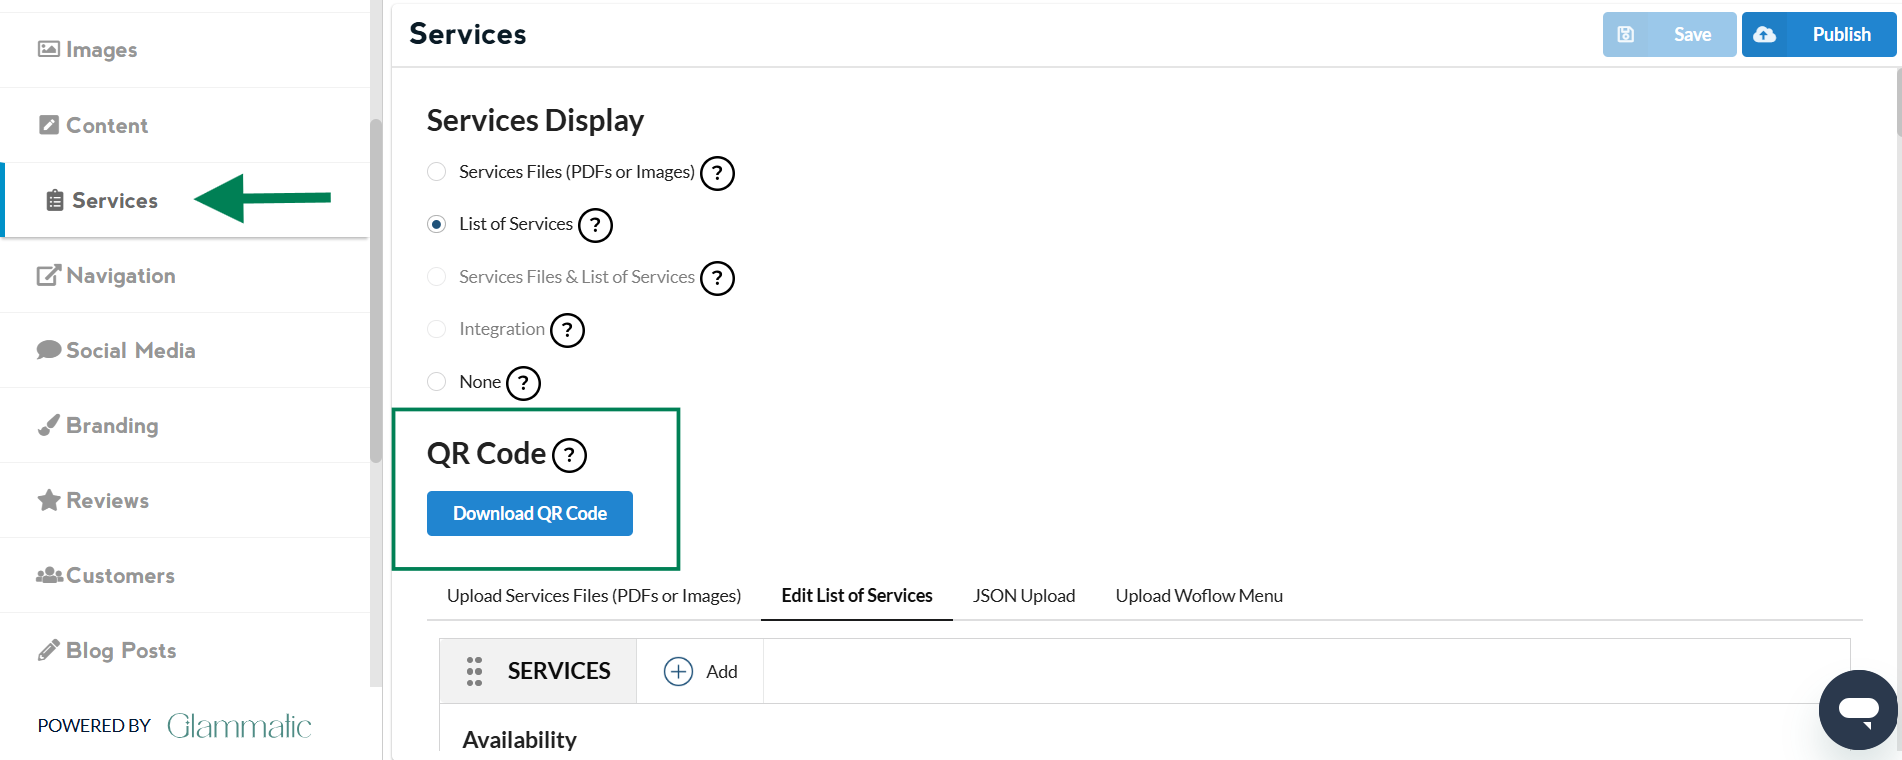Viewport: 1902px width, 760px height.
Task: Click help icon next to List of Services
Action: [596, 225]
